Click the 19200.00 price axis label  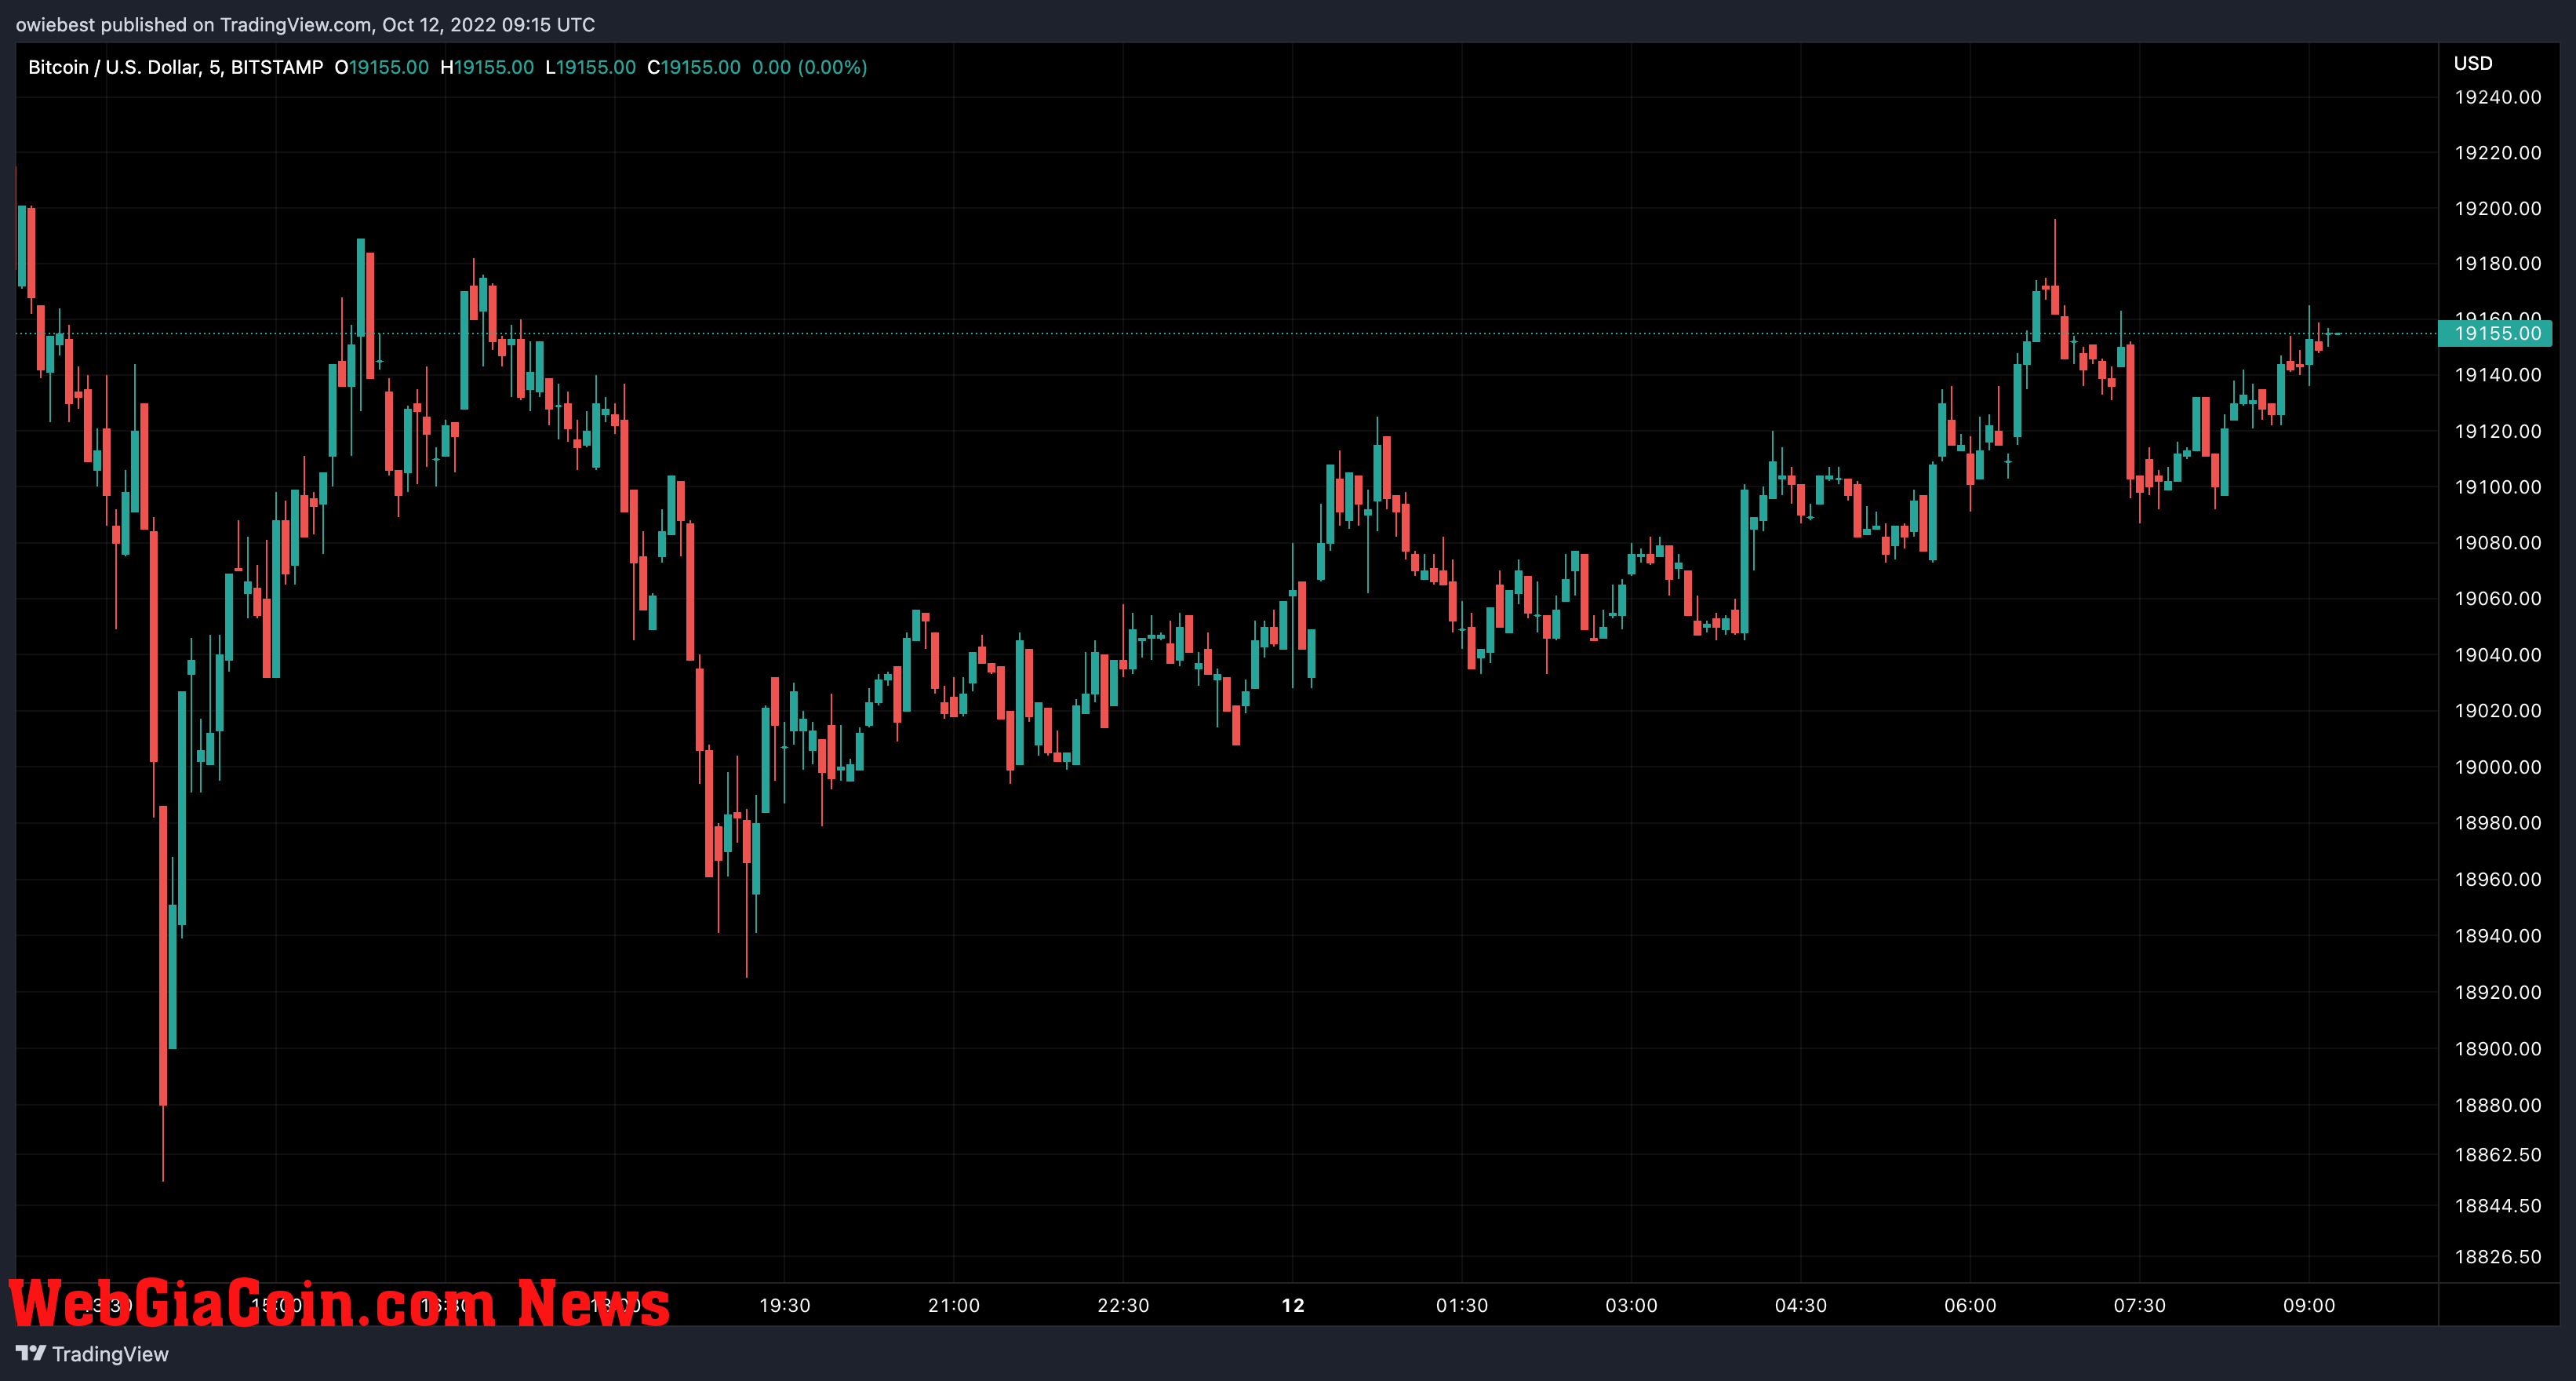coord(2497,208)
